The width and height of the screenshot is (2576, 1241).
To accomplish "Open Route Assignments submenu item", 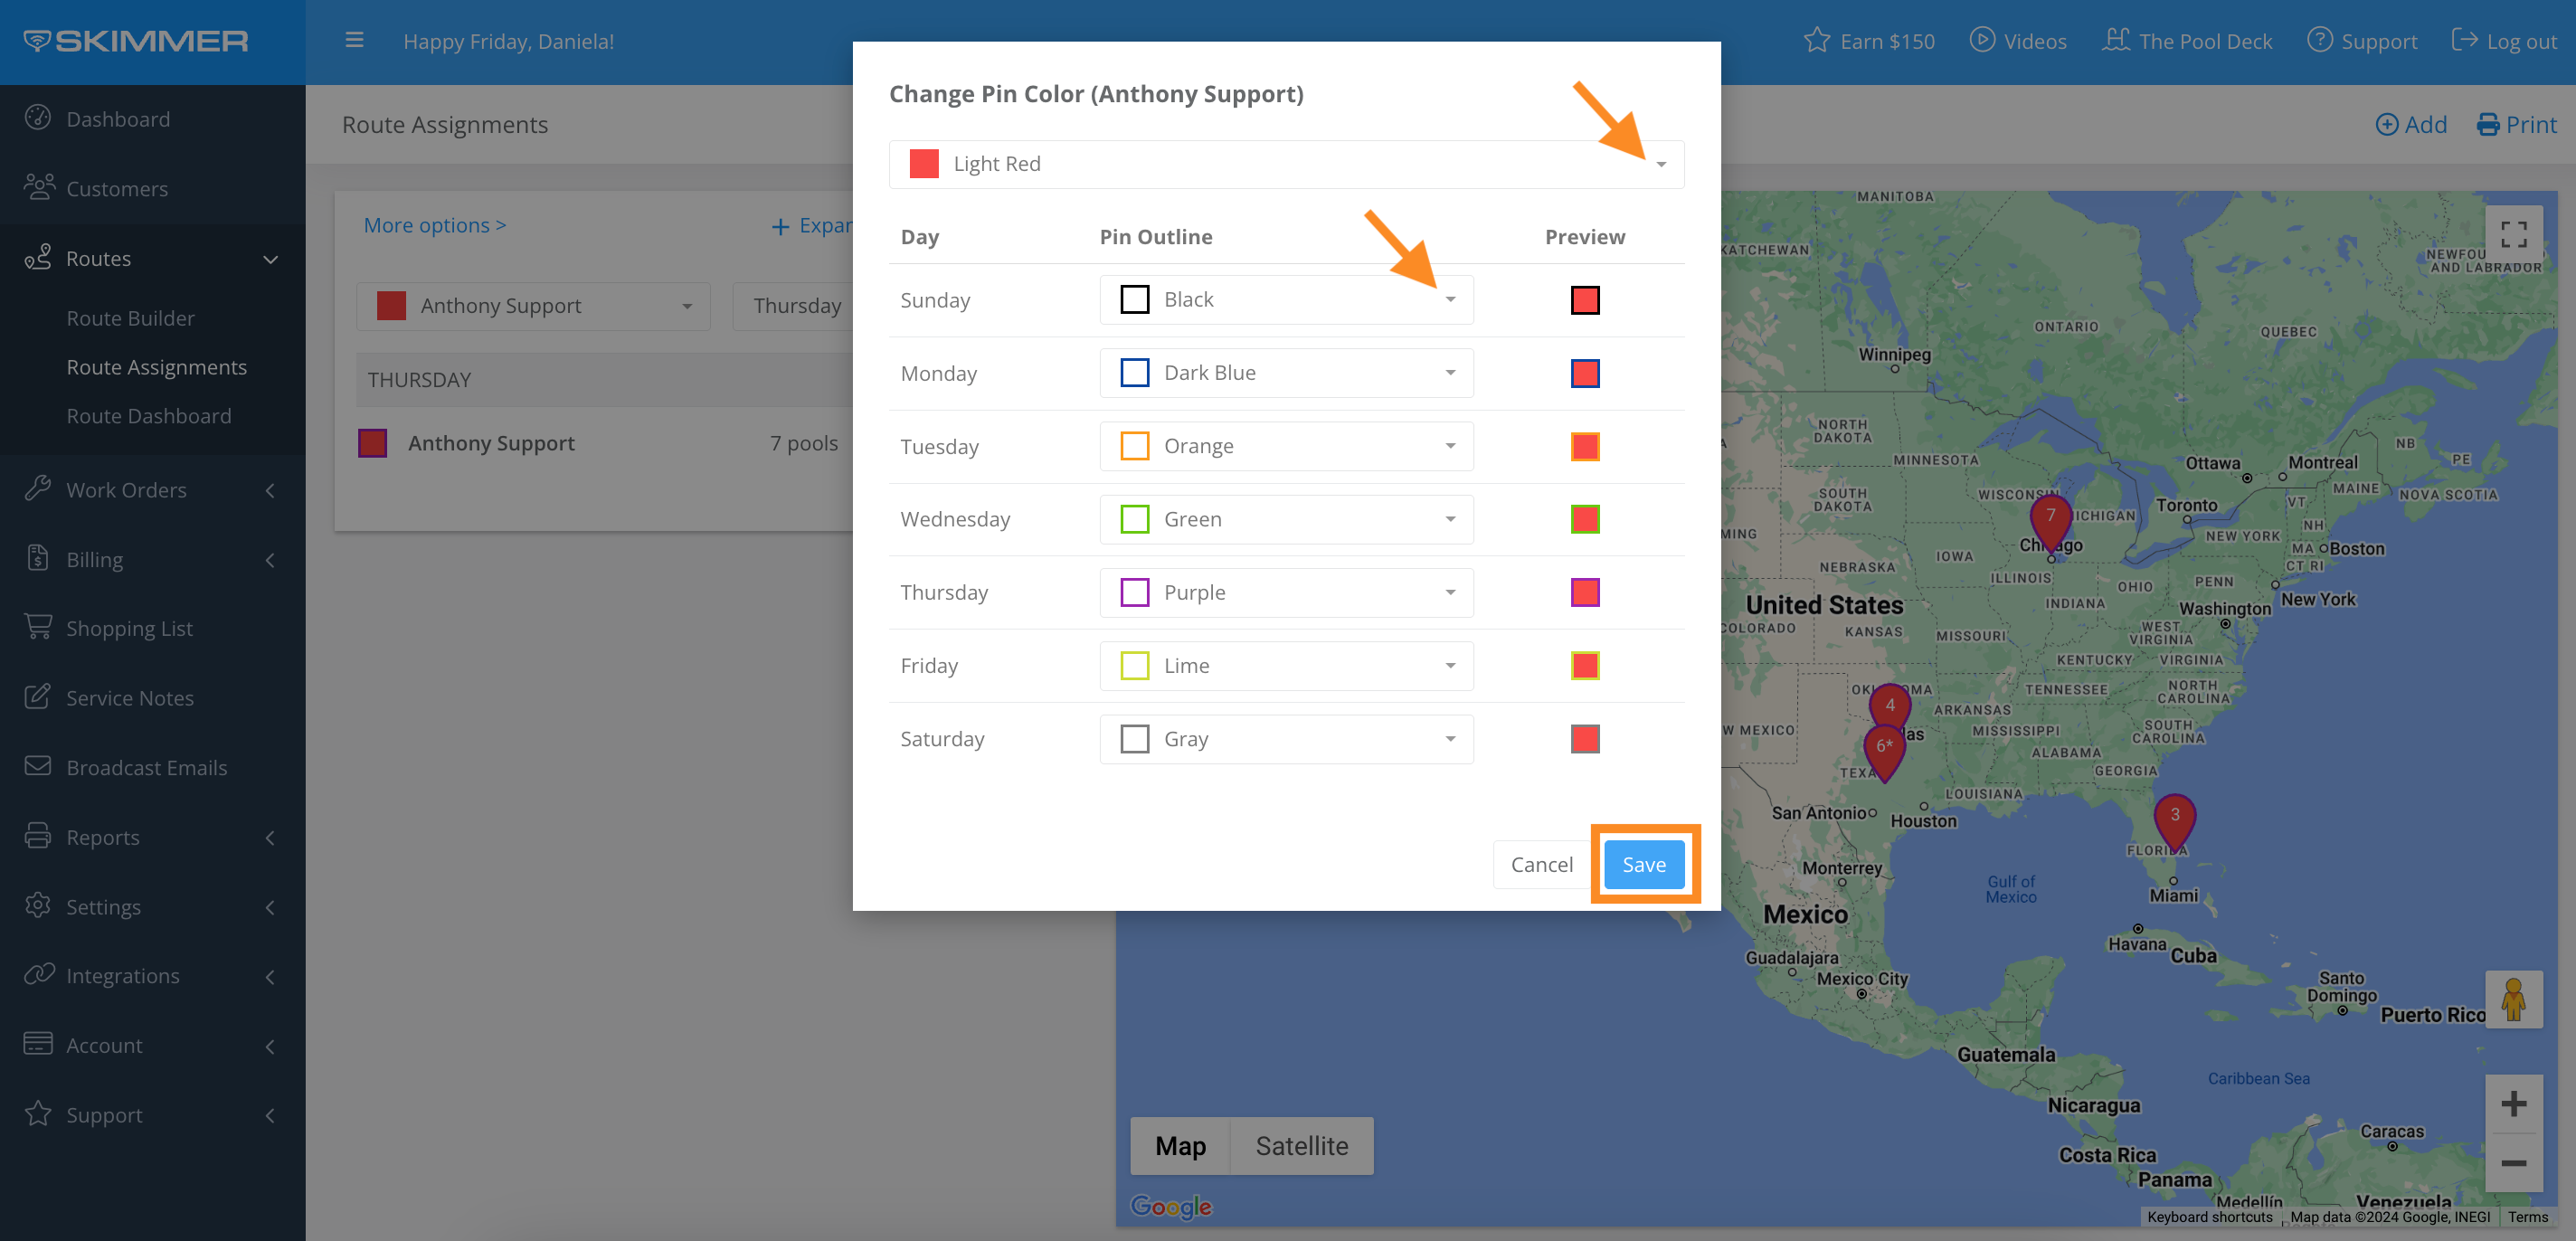I will click(156, 367).
